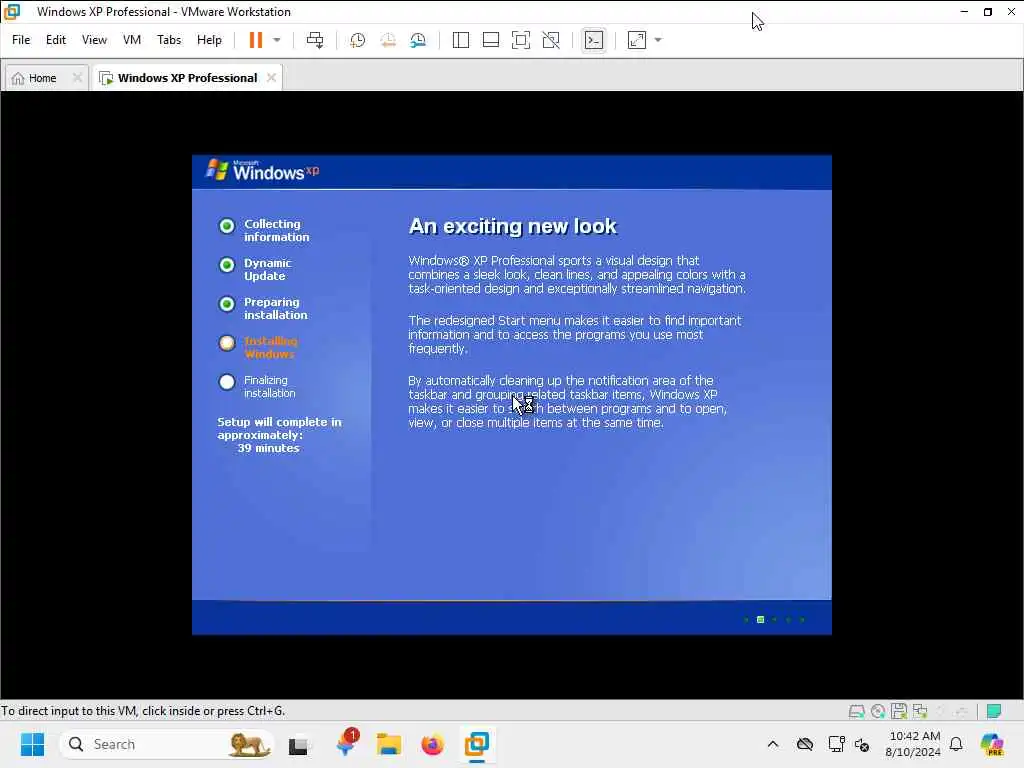Toggle the thumbnail bar icon
The height and width of the screenshot is (768, 1024).
tap(490, 40)
